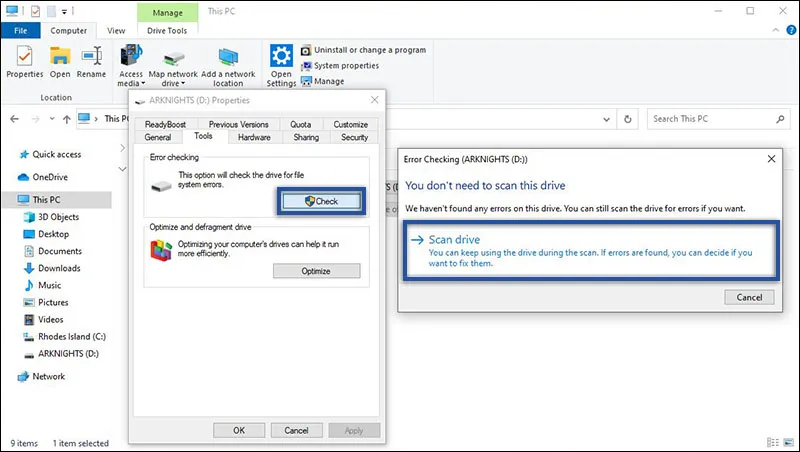The width and height of the screenshot is (800, 452).
Task: Switch to details view icon in status bar
Action: coord(773,442)
